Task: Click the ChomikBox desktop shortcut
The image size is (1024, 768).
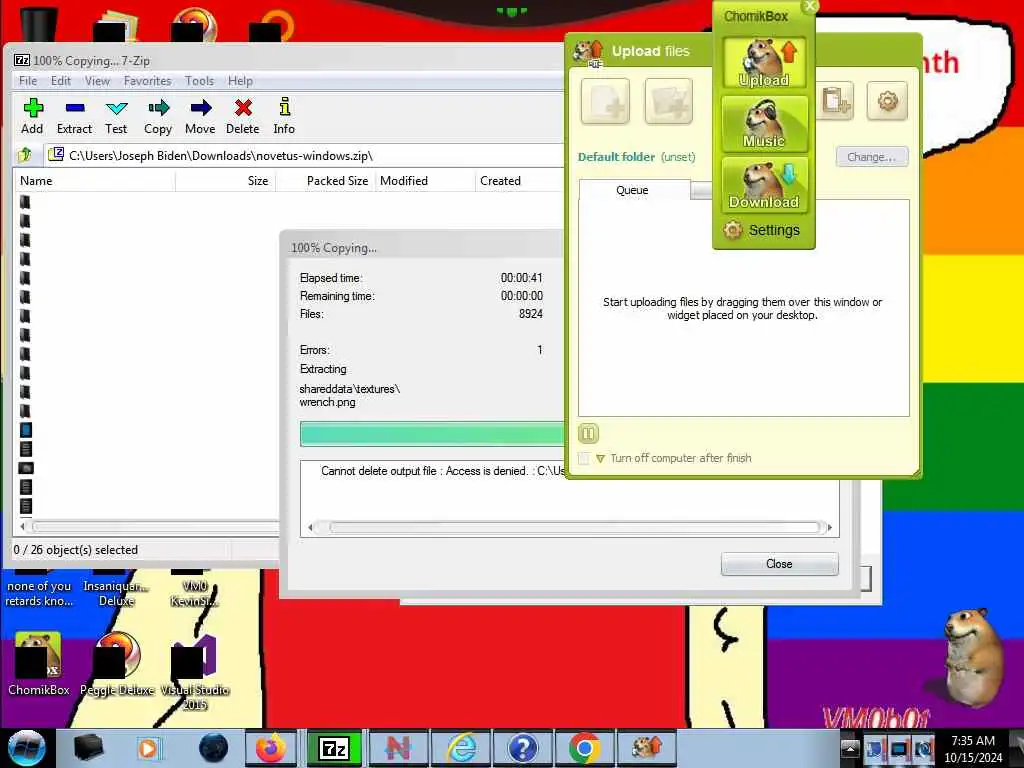Action: 39,664
